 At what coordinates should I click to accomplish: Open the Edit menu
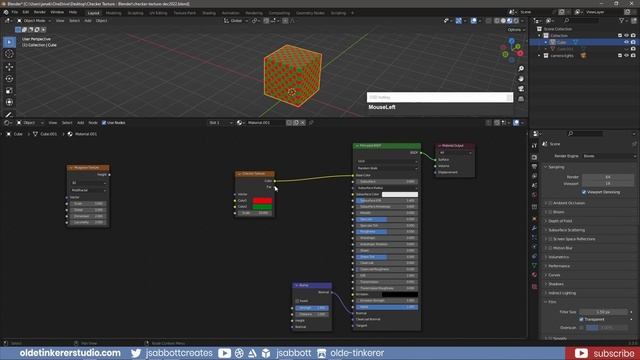coord(26,13)
